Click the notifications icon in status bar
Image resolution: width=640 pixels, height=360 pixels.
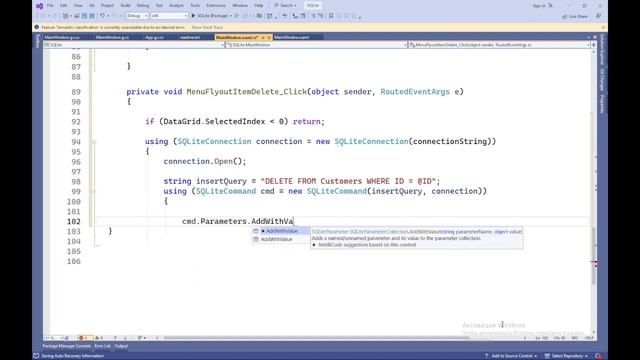point(598,356)
